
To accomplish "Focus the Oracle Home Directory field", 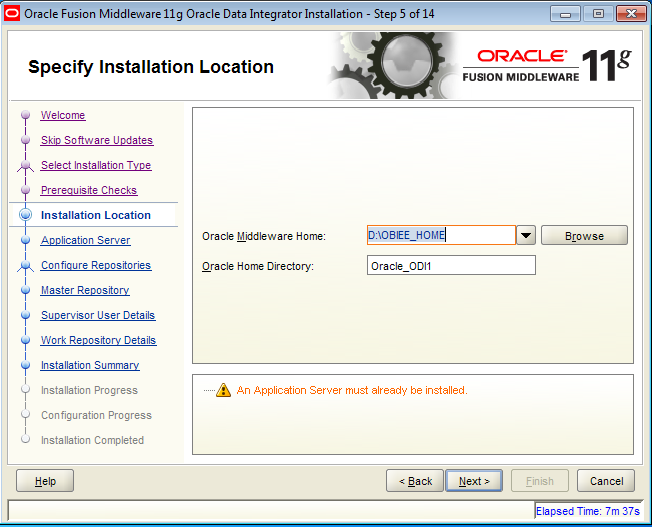I will [451, 265].
